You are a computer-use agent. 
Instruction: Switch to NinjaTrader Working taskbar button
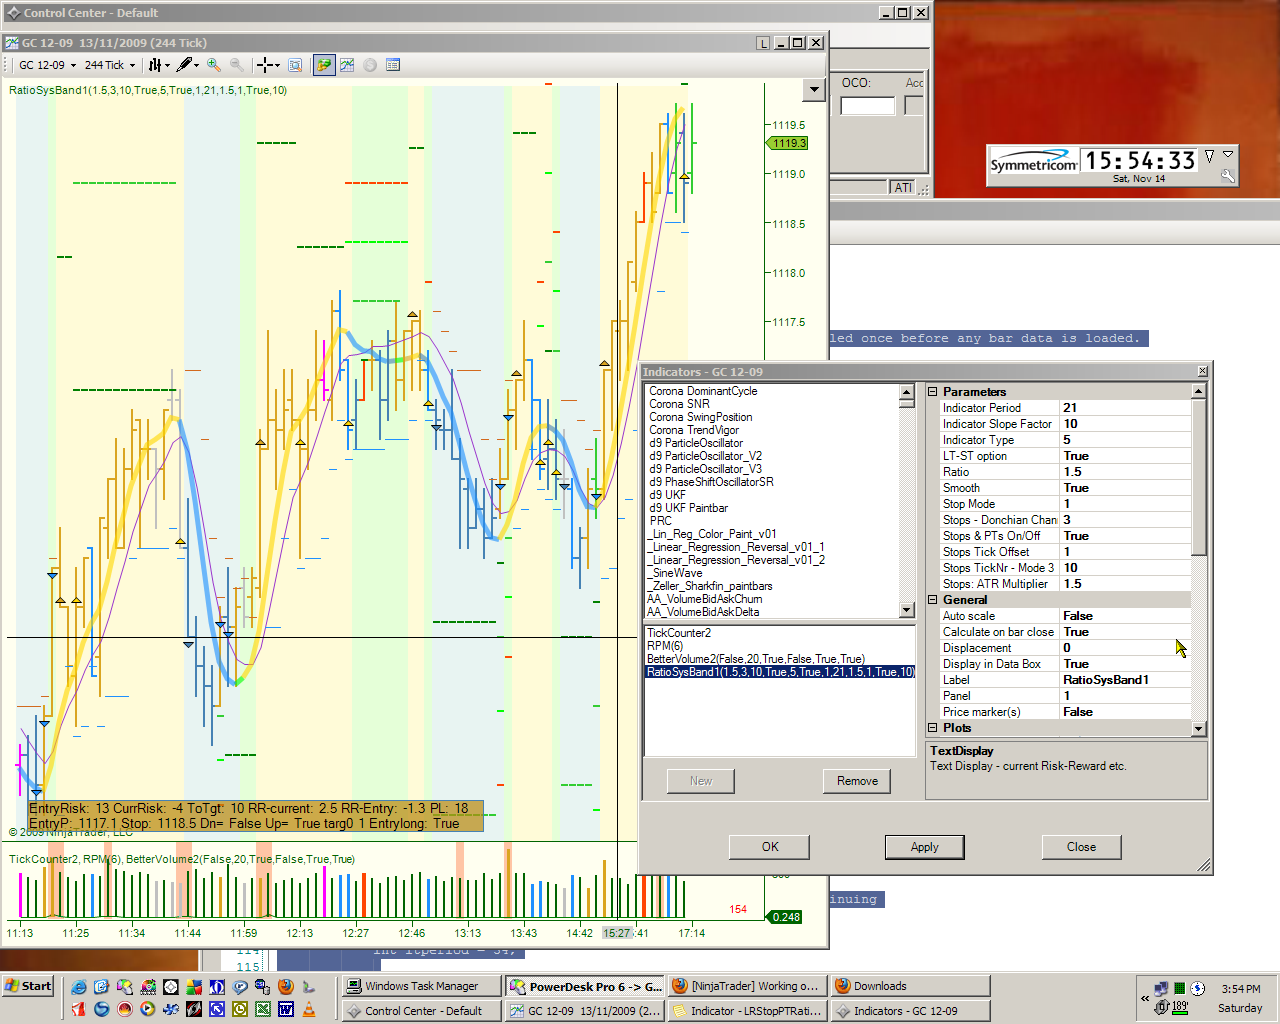[747, 986]
